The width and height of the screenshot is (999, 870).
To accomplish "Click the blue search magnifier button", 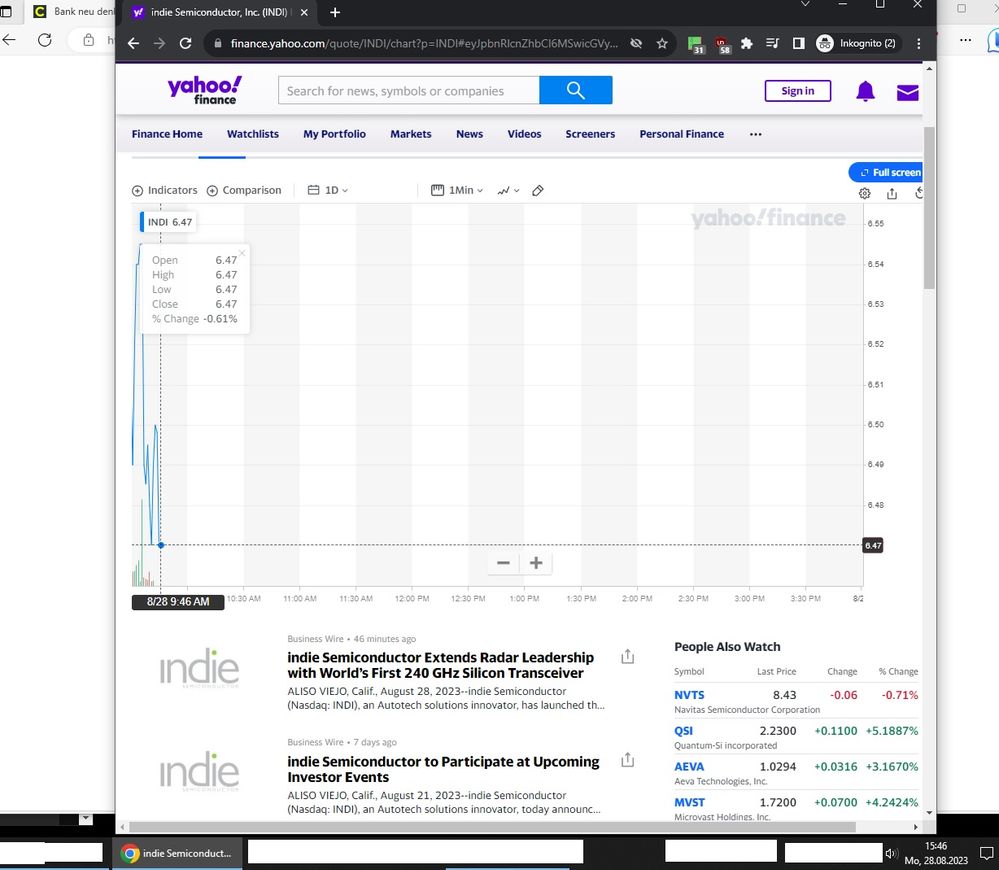I will pos(575,90).
